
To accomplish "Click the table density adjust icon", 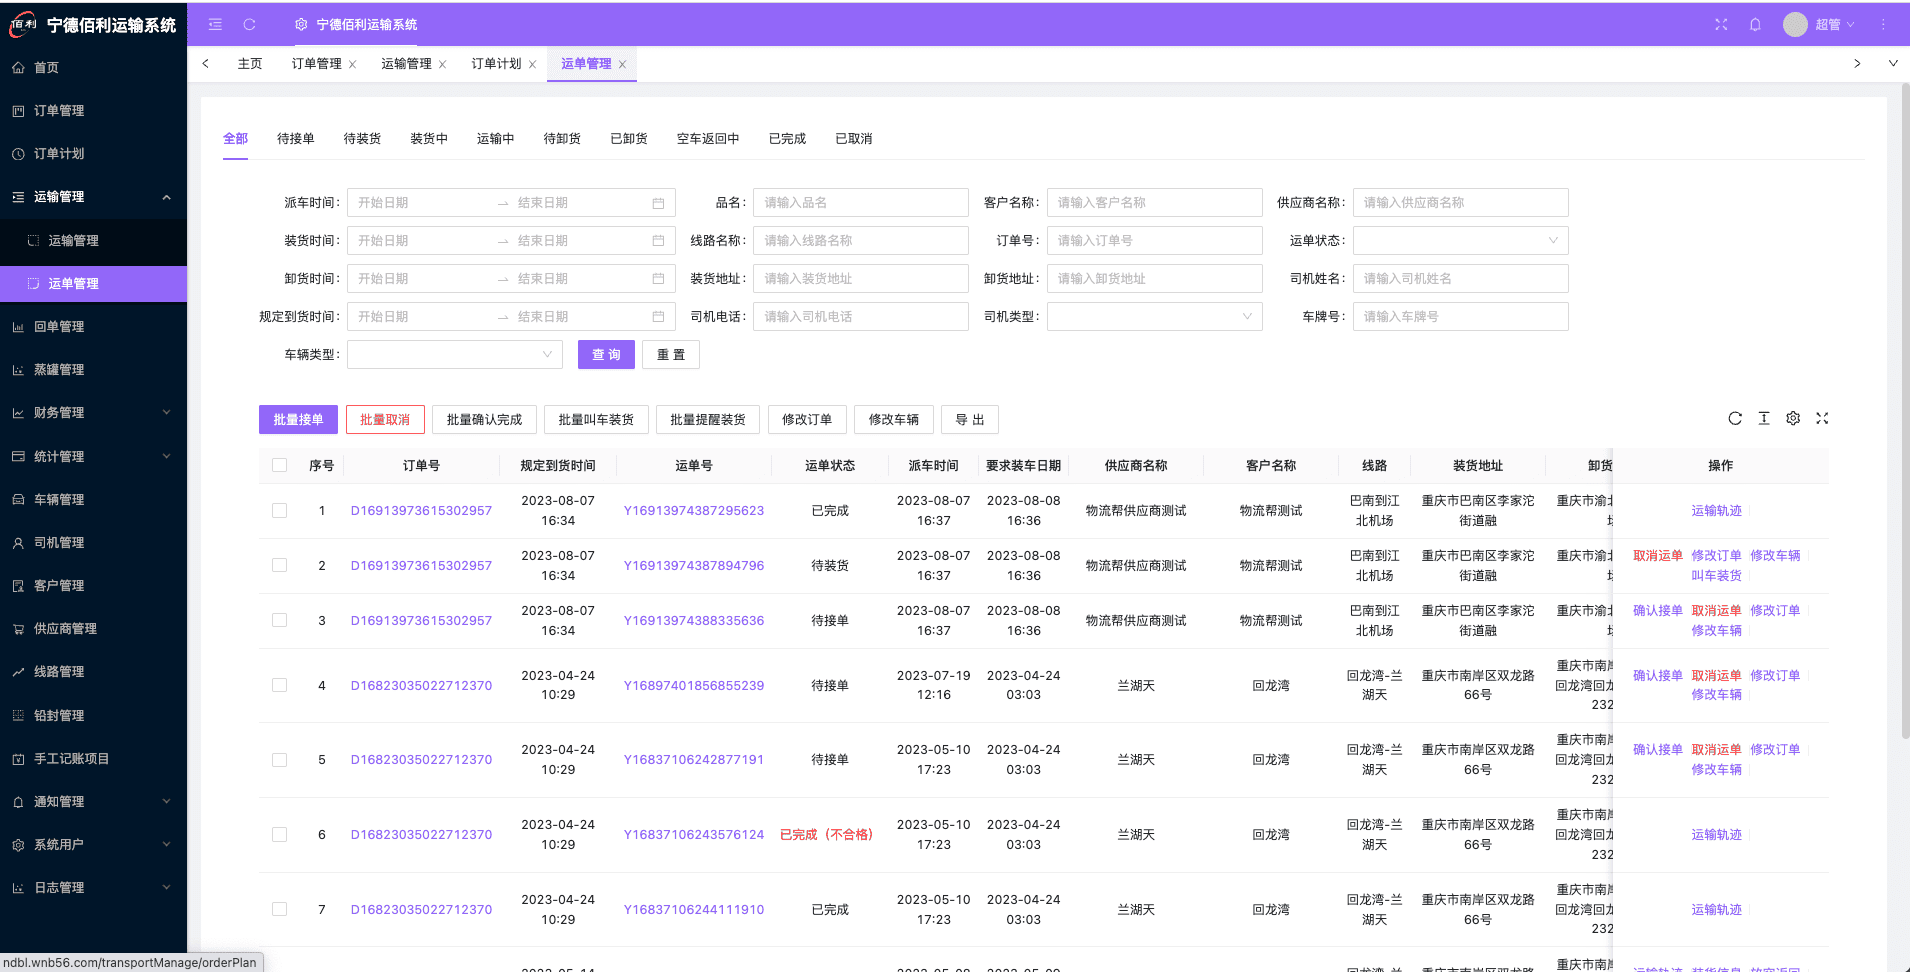I will pos(1764,419).
